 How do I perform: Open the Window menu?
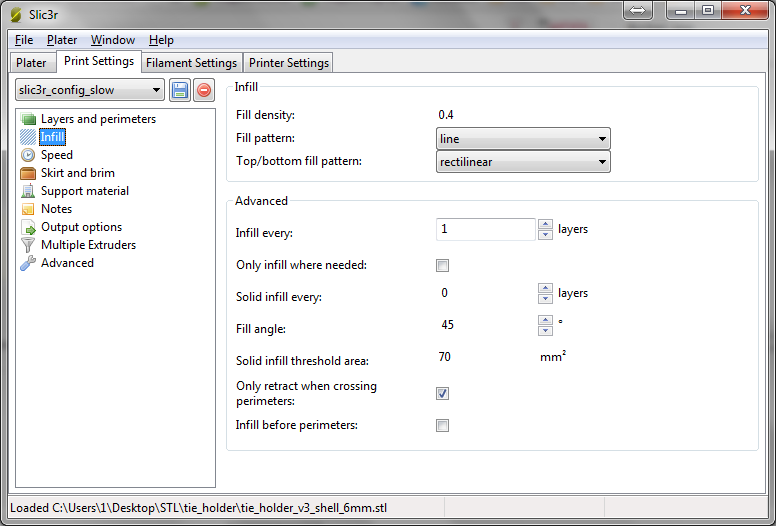(x=113, y=40)
